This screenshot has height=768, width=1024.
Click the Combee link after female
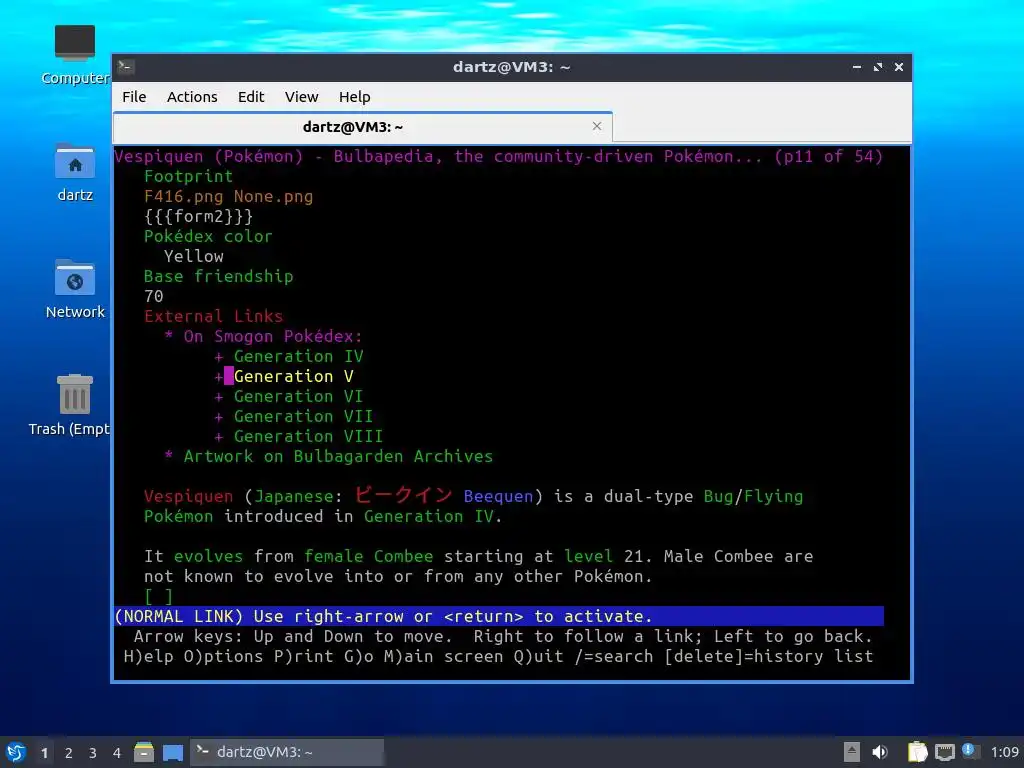[403, 556]
